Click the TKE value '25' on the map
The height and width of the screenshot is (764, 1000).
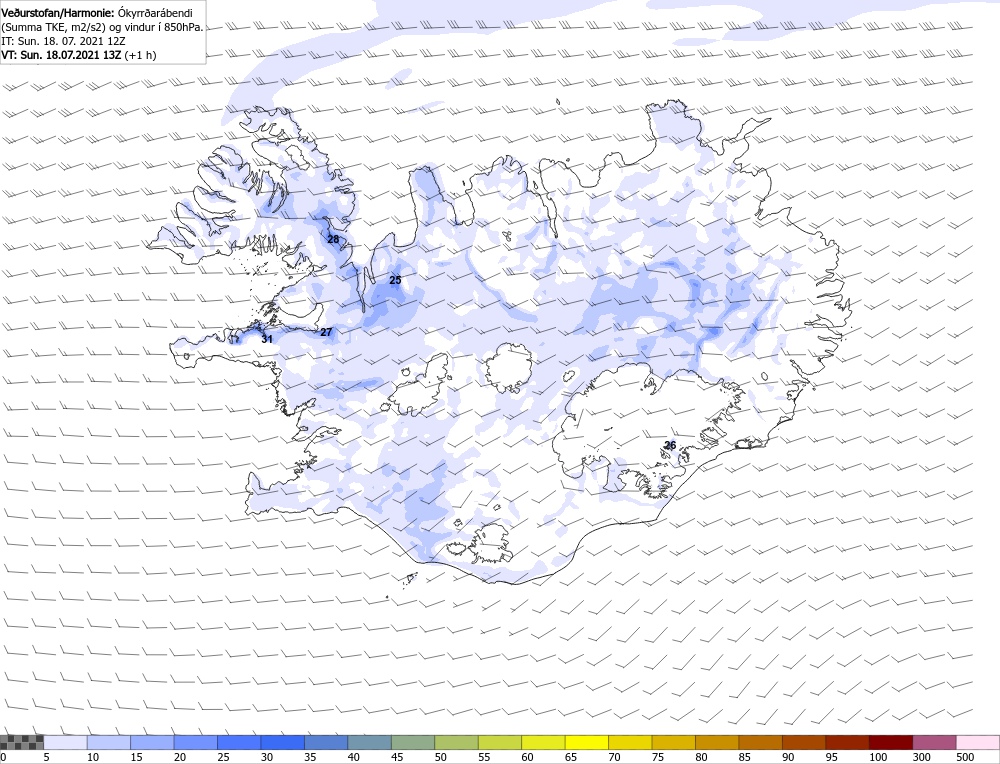(x=395, y=281)
